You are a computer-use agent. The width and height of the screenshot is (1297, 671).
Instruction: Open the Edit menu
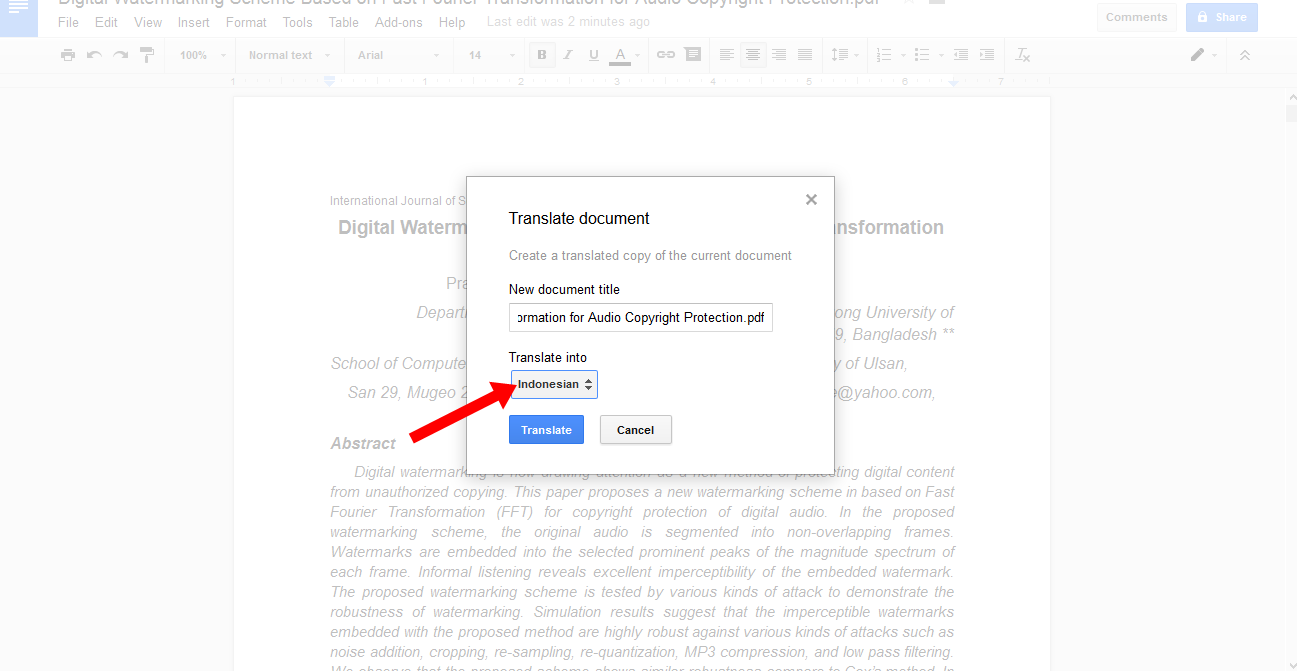(x=106, y=22)
